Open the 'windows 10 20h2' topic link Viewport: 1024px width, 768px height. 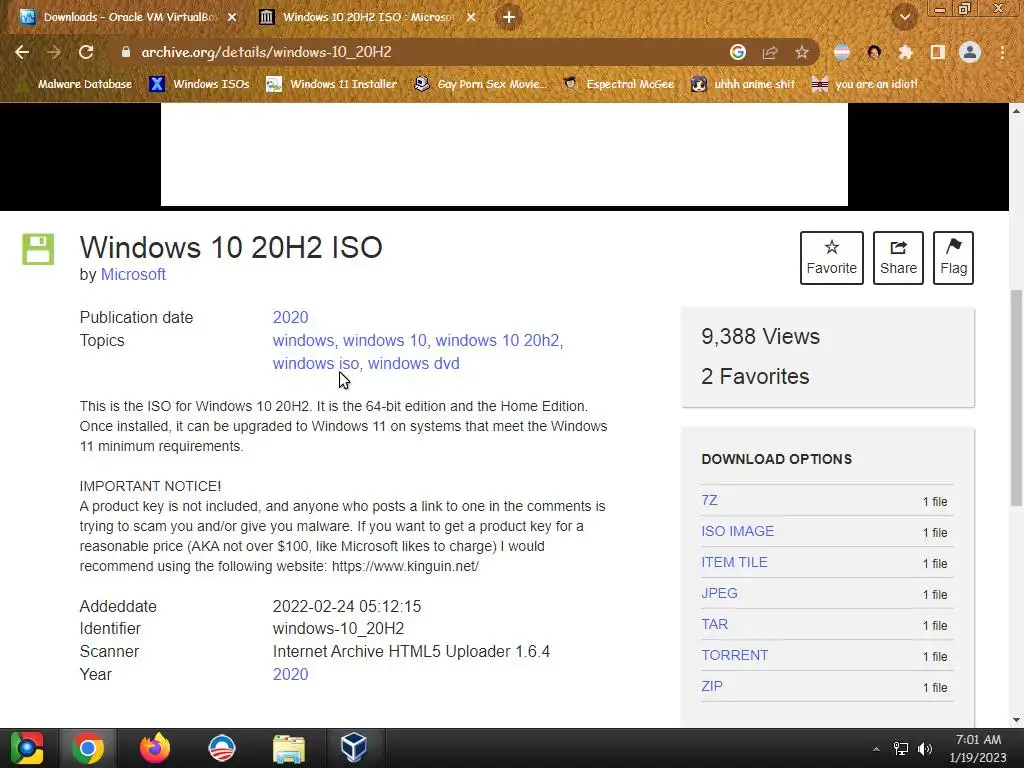[498, 340]
